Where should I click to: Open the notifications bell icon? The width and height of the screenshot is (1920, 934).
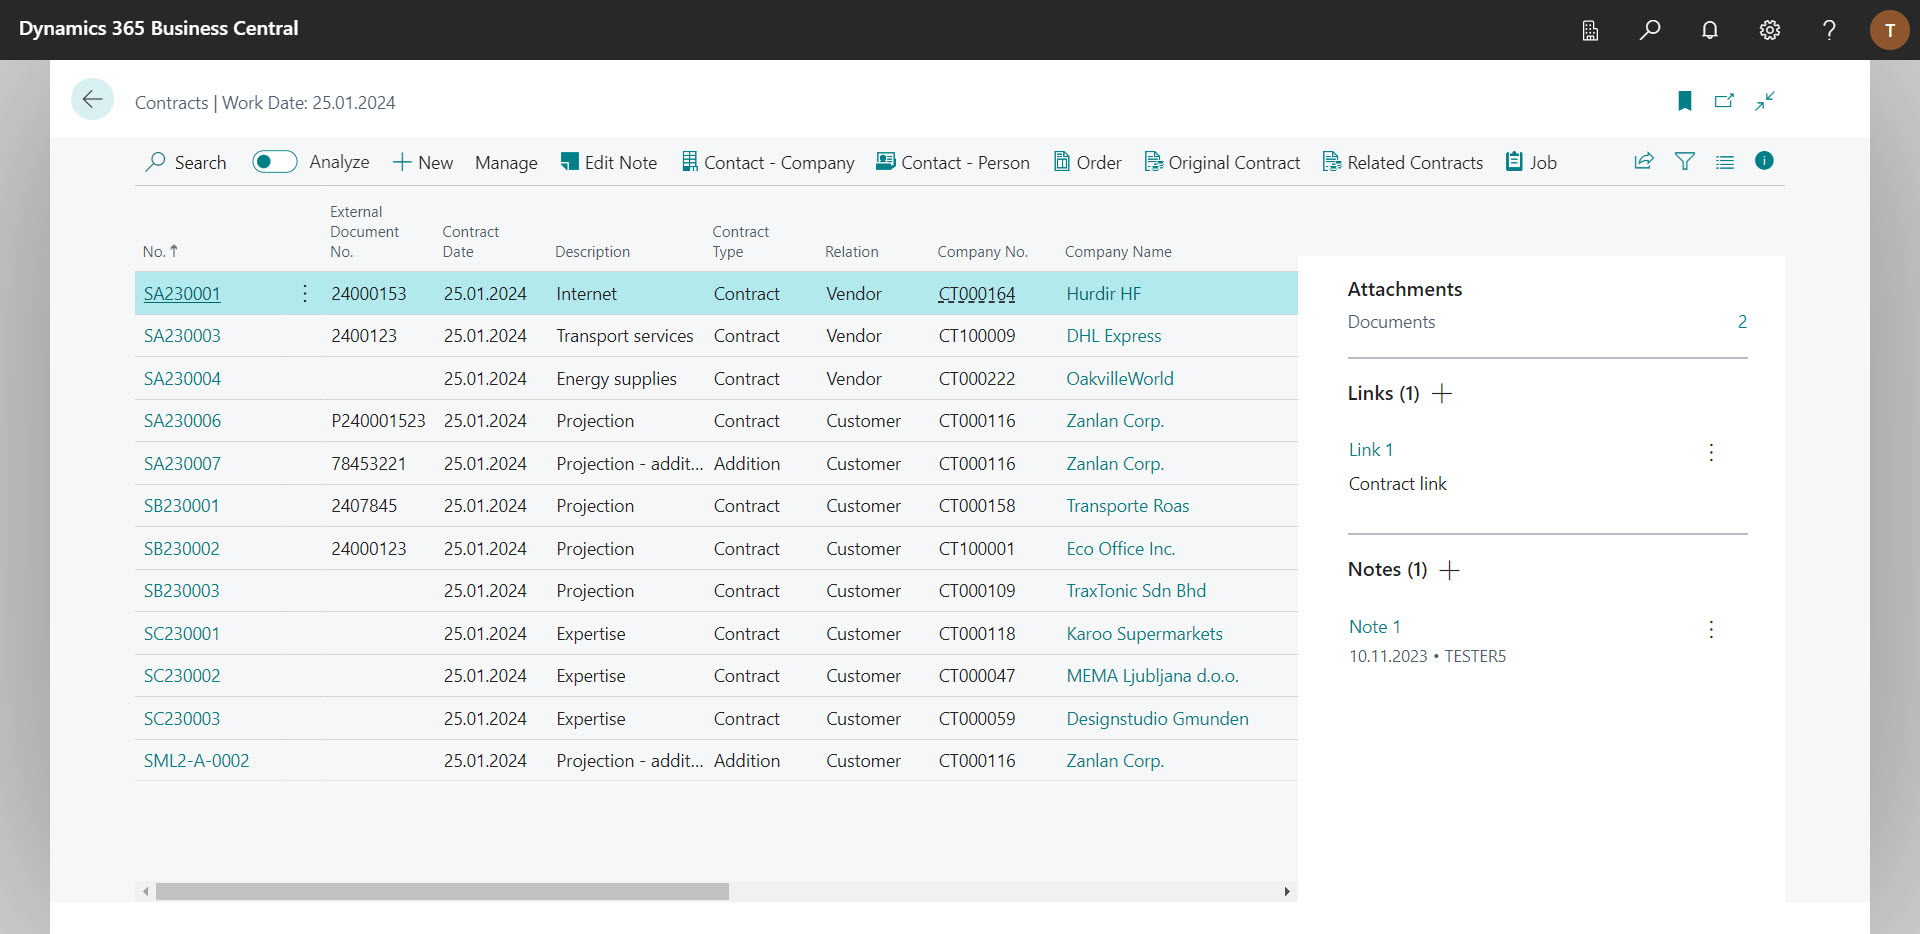pyautogui.click(x=1709, y=30)
